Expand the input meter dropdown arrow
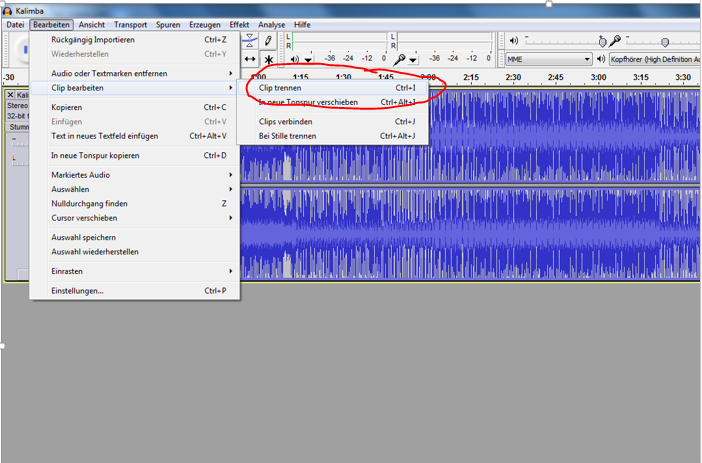 point(412,60)
